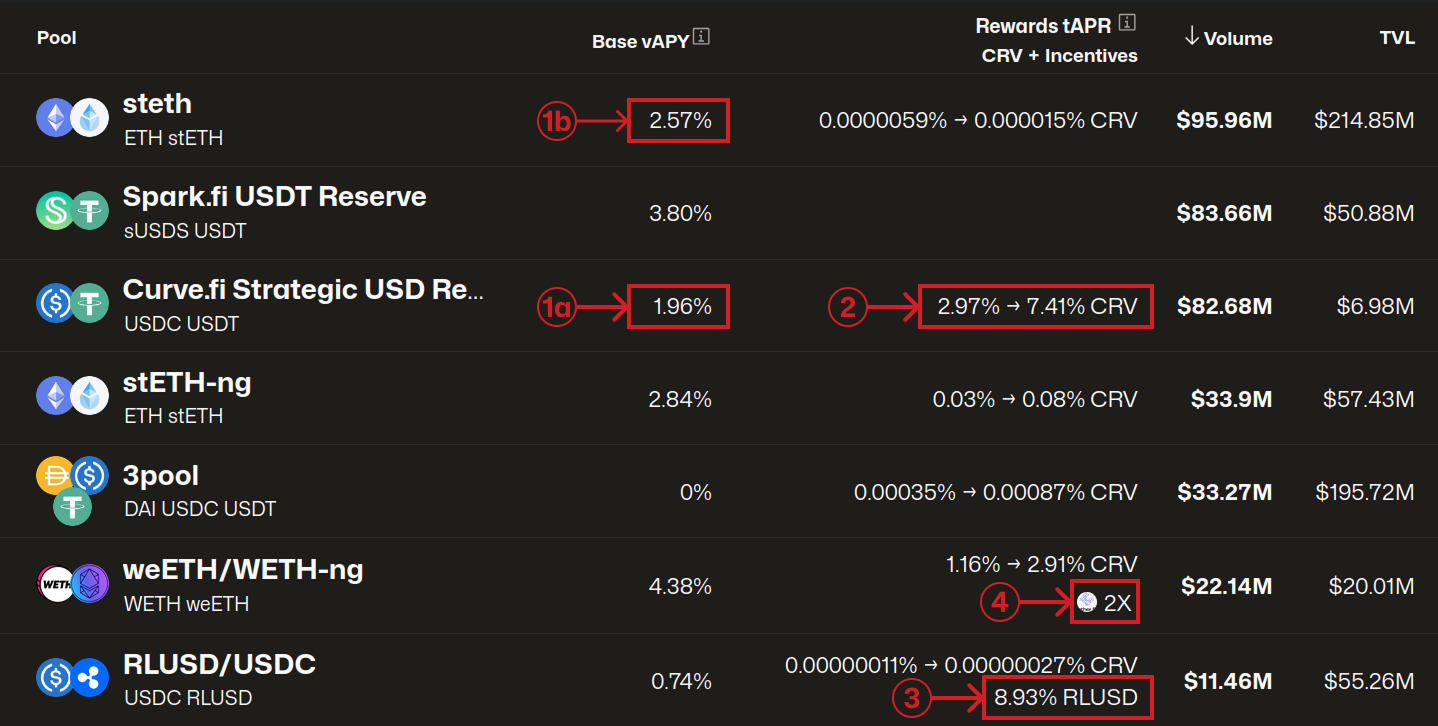Click the Spark.fi USDT Reserve token icons
This screenshot has width=1438, height=726.
click(x=72, y=211)
